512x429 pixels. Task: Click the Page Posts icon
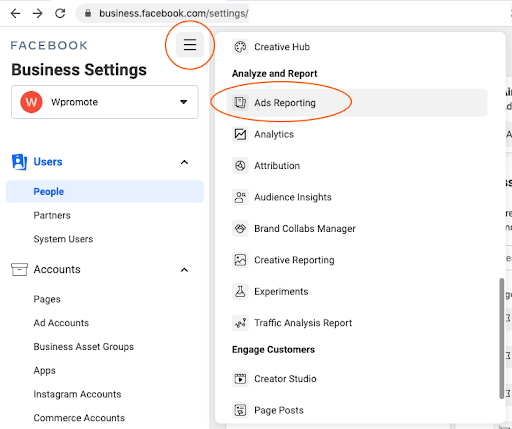[240, 410]
